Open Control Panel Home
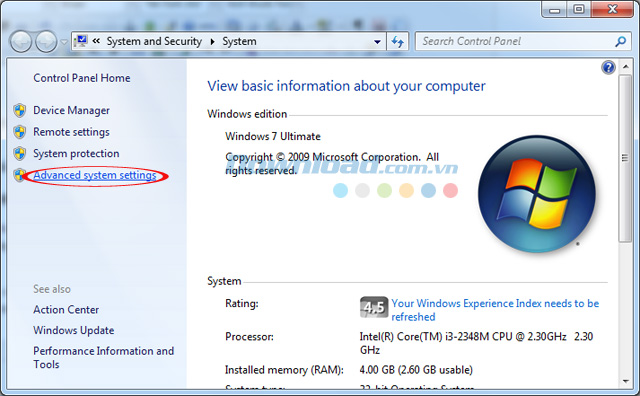 pos(82,78)
